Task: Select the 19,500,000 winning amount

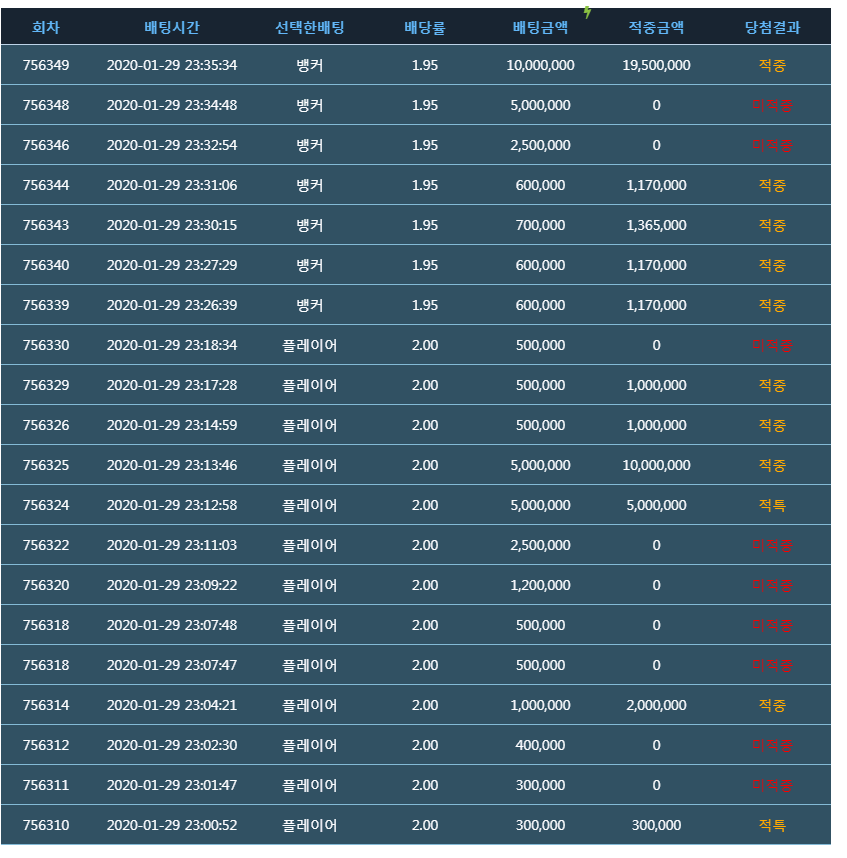Action: pyautogui.click(x=656, y=65)
